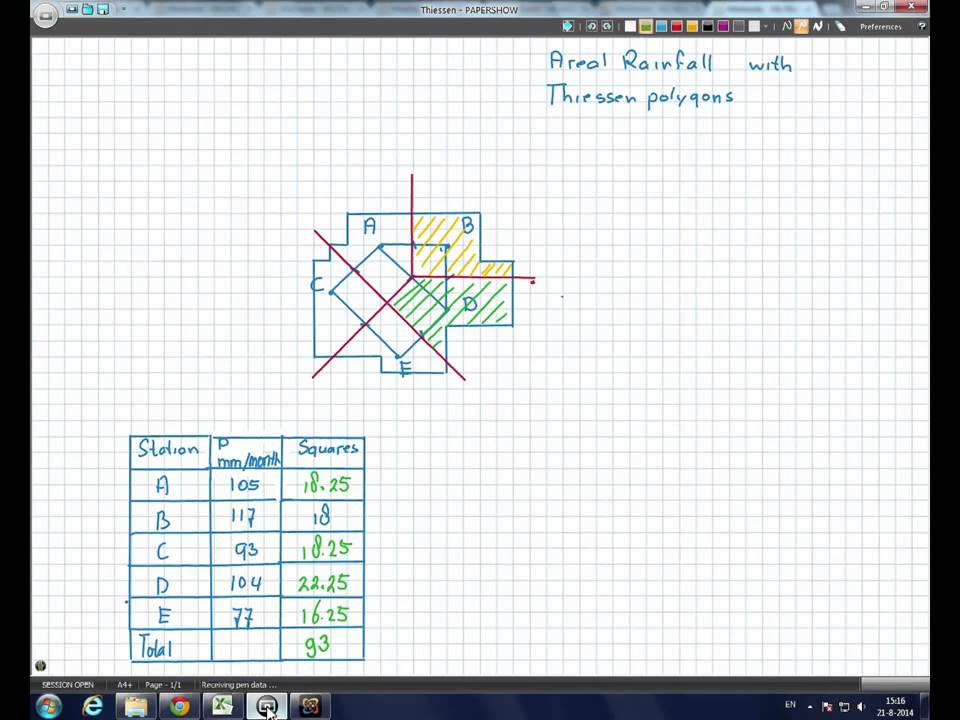Click the small round icon at the page's bottom-left corner
Screen dimensions: 960x720
click(40, 666)
